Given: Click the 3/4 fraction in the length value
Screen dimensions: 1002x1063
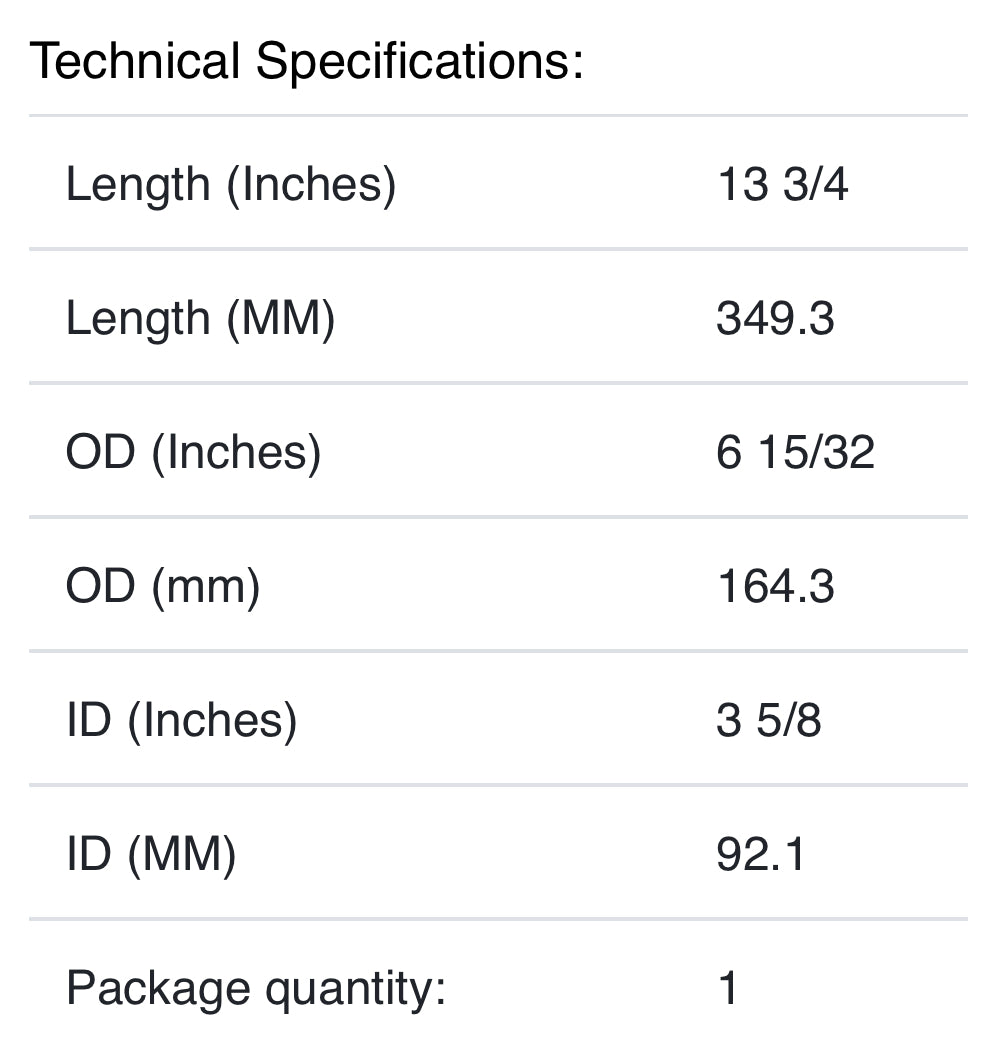Looking at the screenshot, I should (x=815, y=185).
